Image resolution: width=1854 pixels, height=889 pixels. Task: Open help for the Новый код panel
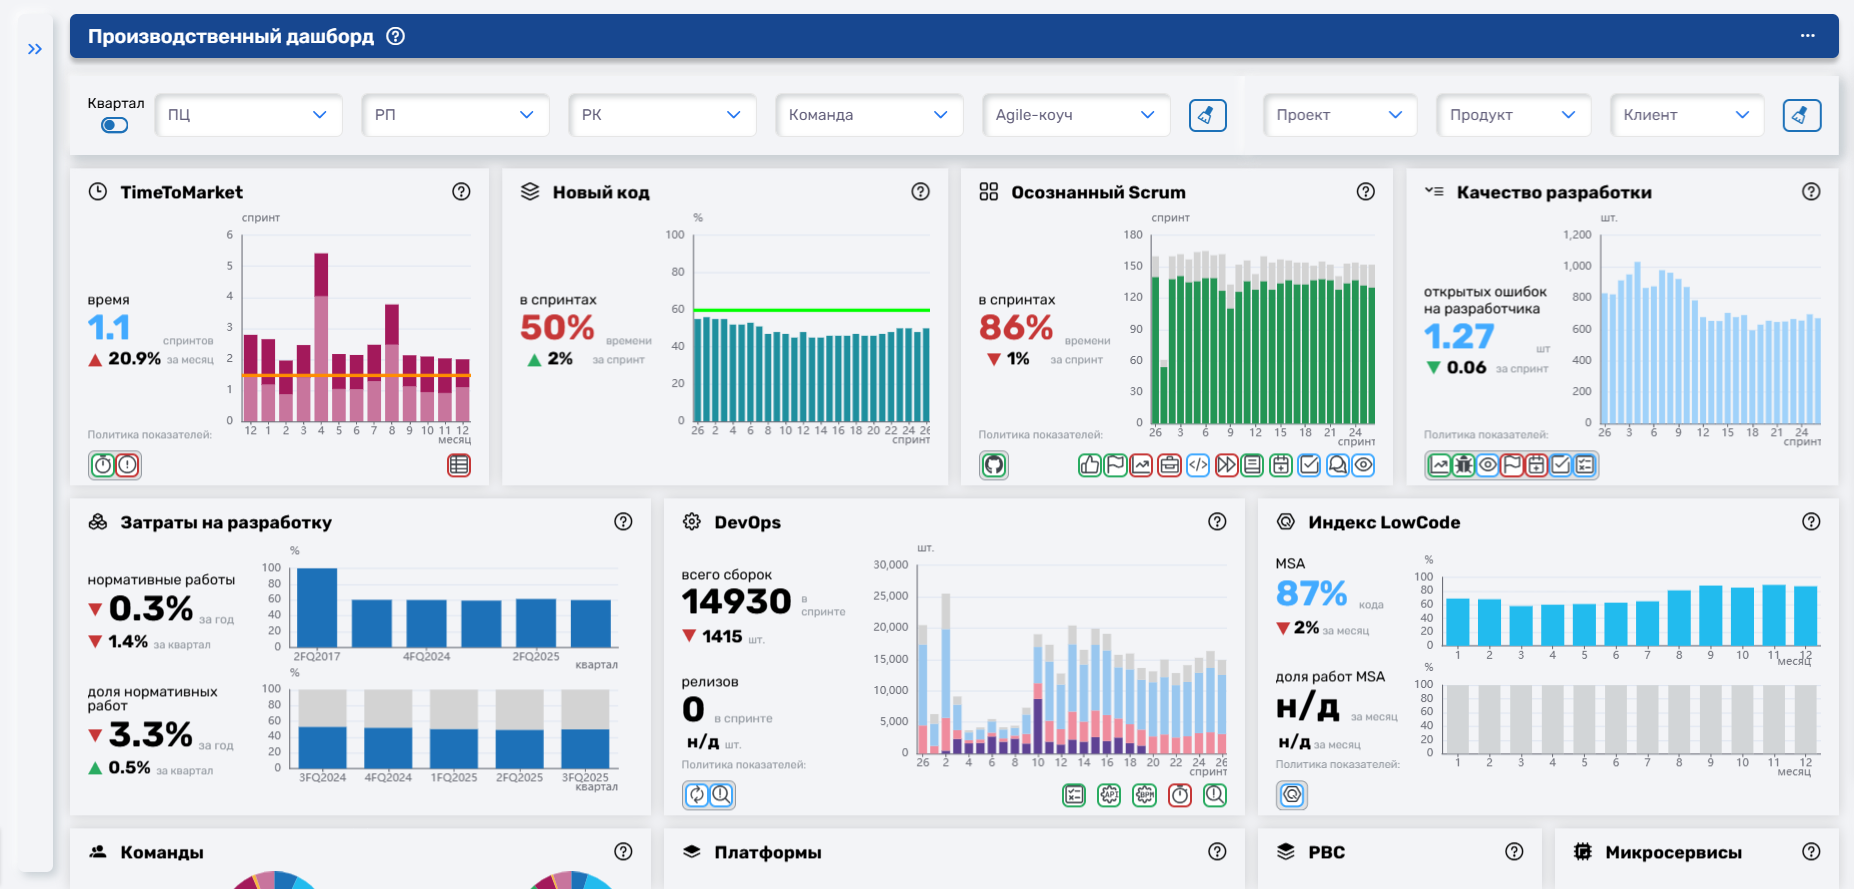[920, 192]
